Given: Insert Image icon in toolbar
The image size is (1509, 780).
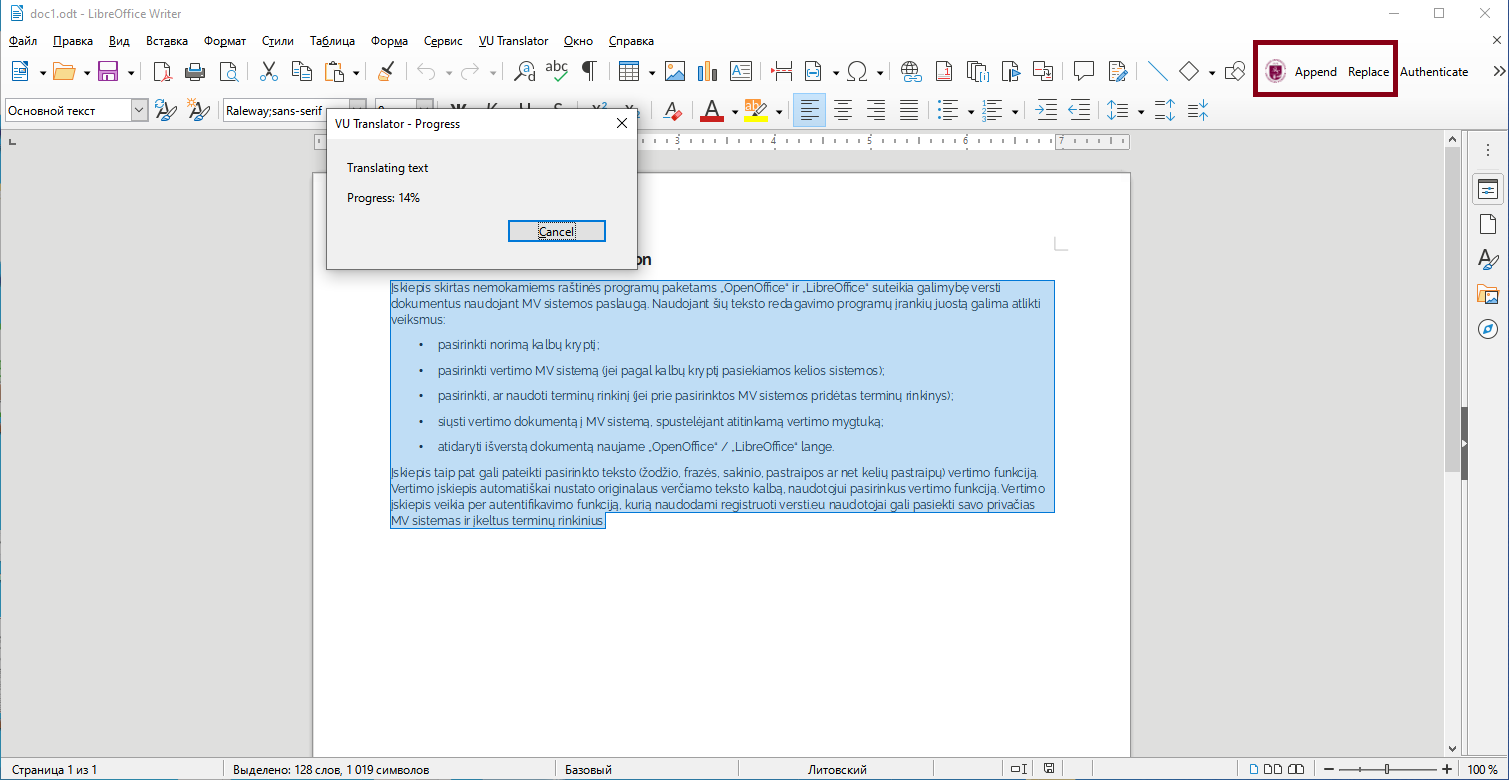Looking at the screenshot, I should pyautogui.click(x=675, y=72).
